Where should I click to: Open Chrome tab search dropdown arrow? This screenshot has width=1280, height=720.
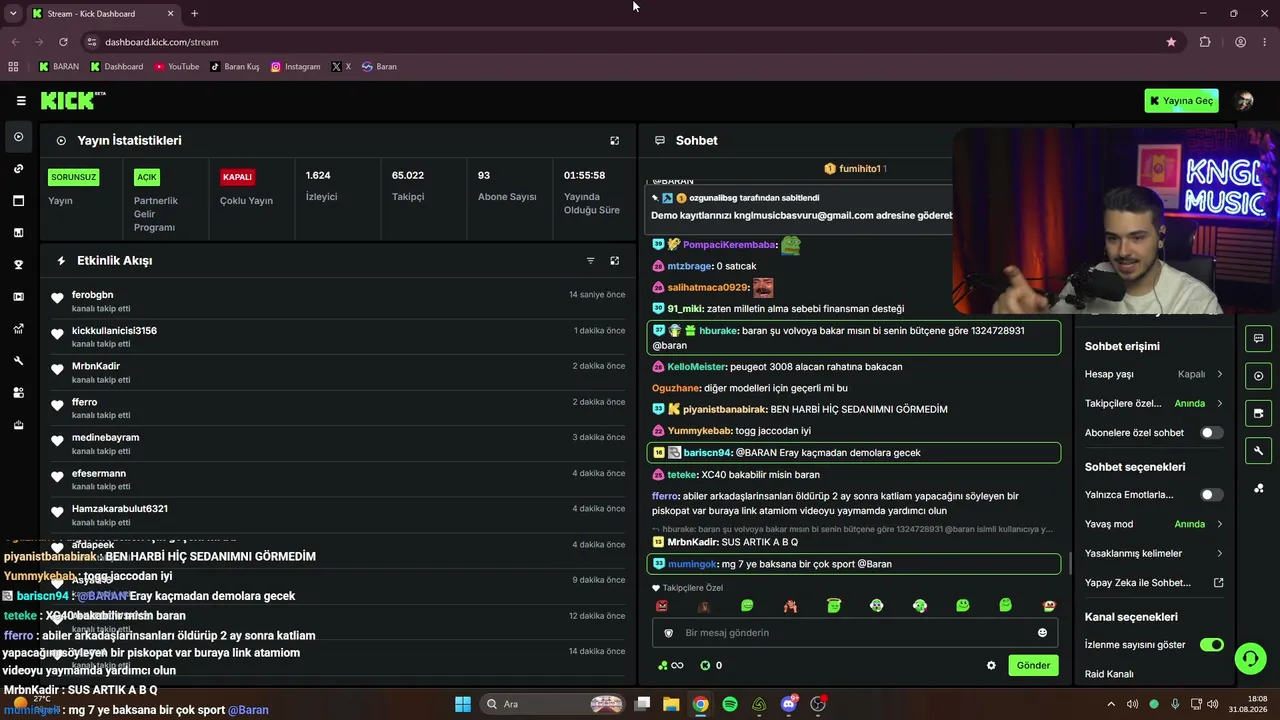pyautogui.click(x=13, y=14)
